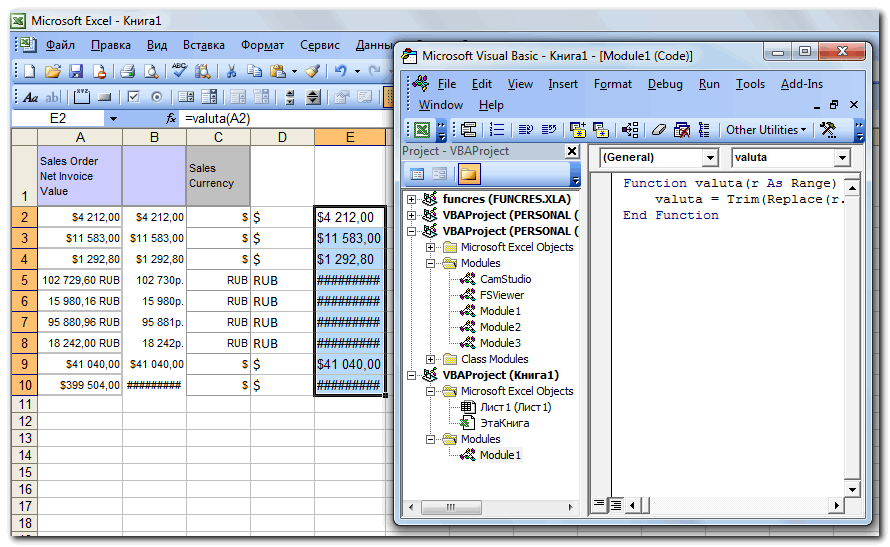Run the ABC Spelling check icon

click(179, 71)
